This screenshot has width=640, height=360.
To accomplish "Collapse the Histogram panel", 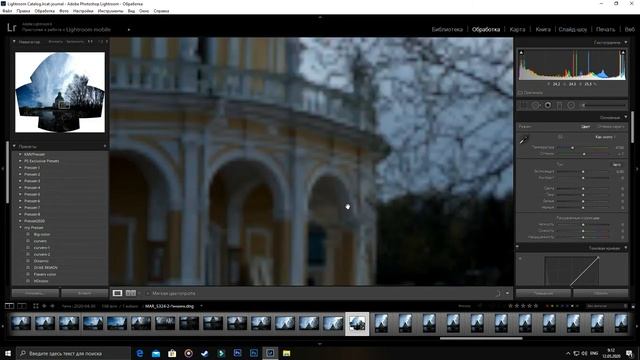I will [626, 42].
